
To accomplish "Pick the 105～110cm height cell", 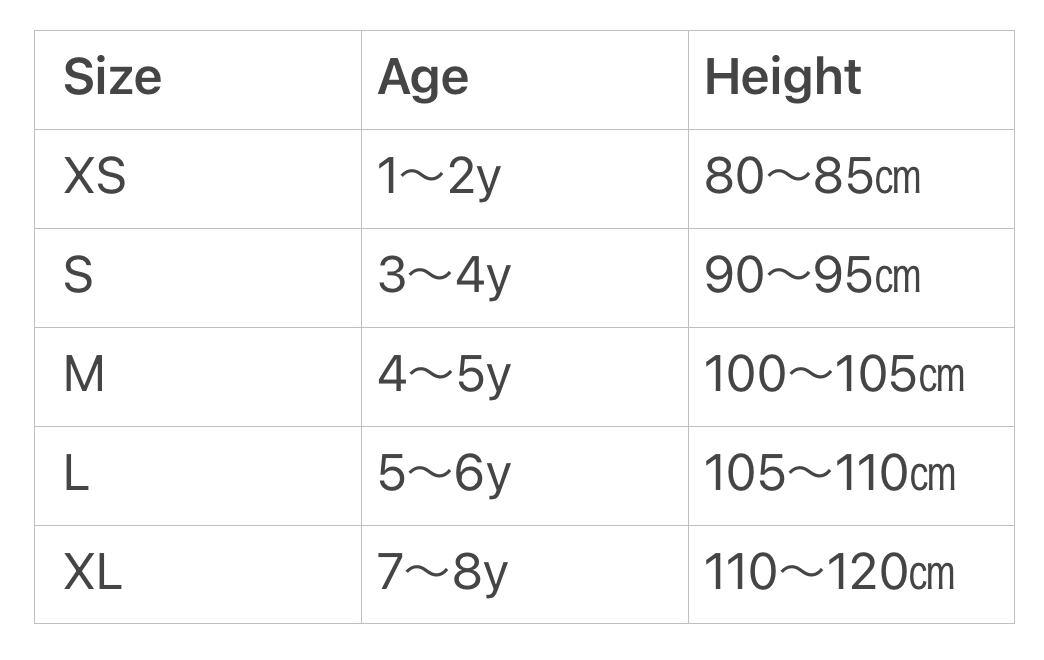I will 830,474.
